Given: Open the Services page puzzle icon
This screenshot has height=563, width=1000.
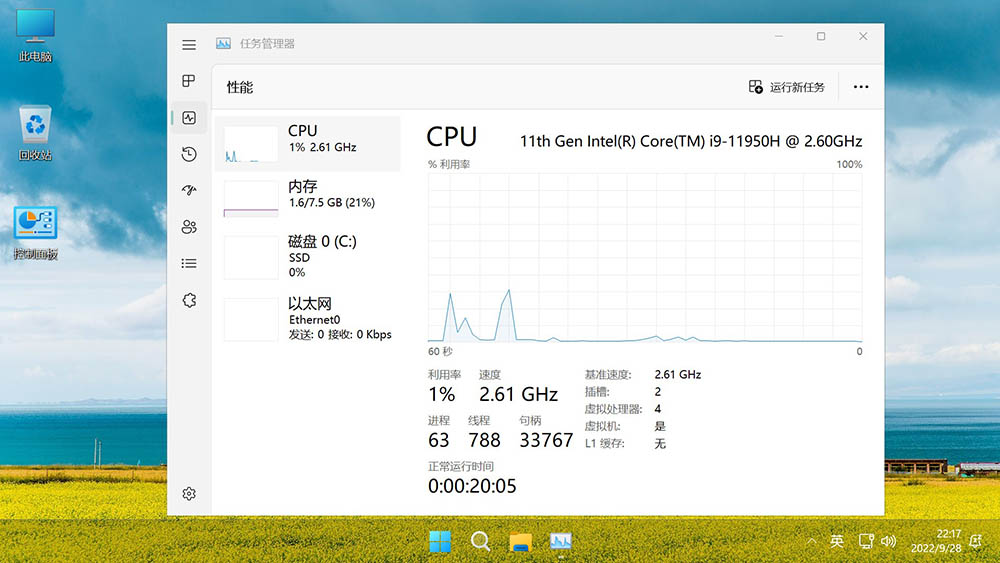Looking at the screenshot, I should point(189,300).
